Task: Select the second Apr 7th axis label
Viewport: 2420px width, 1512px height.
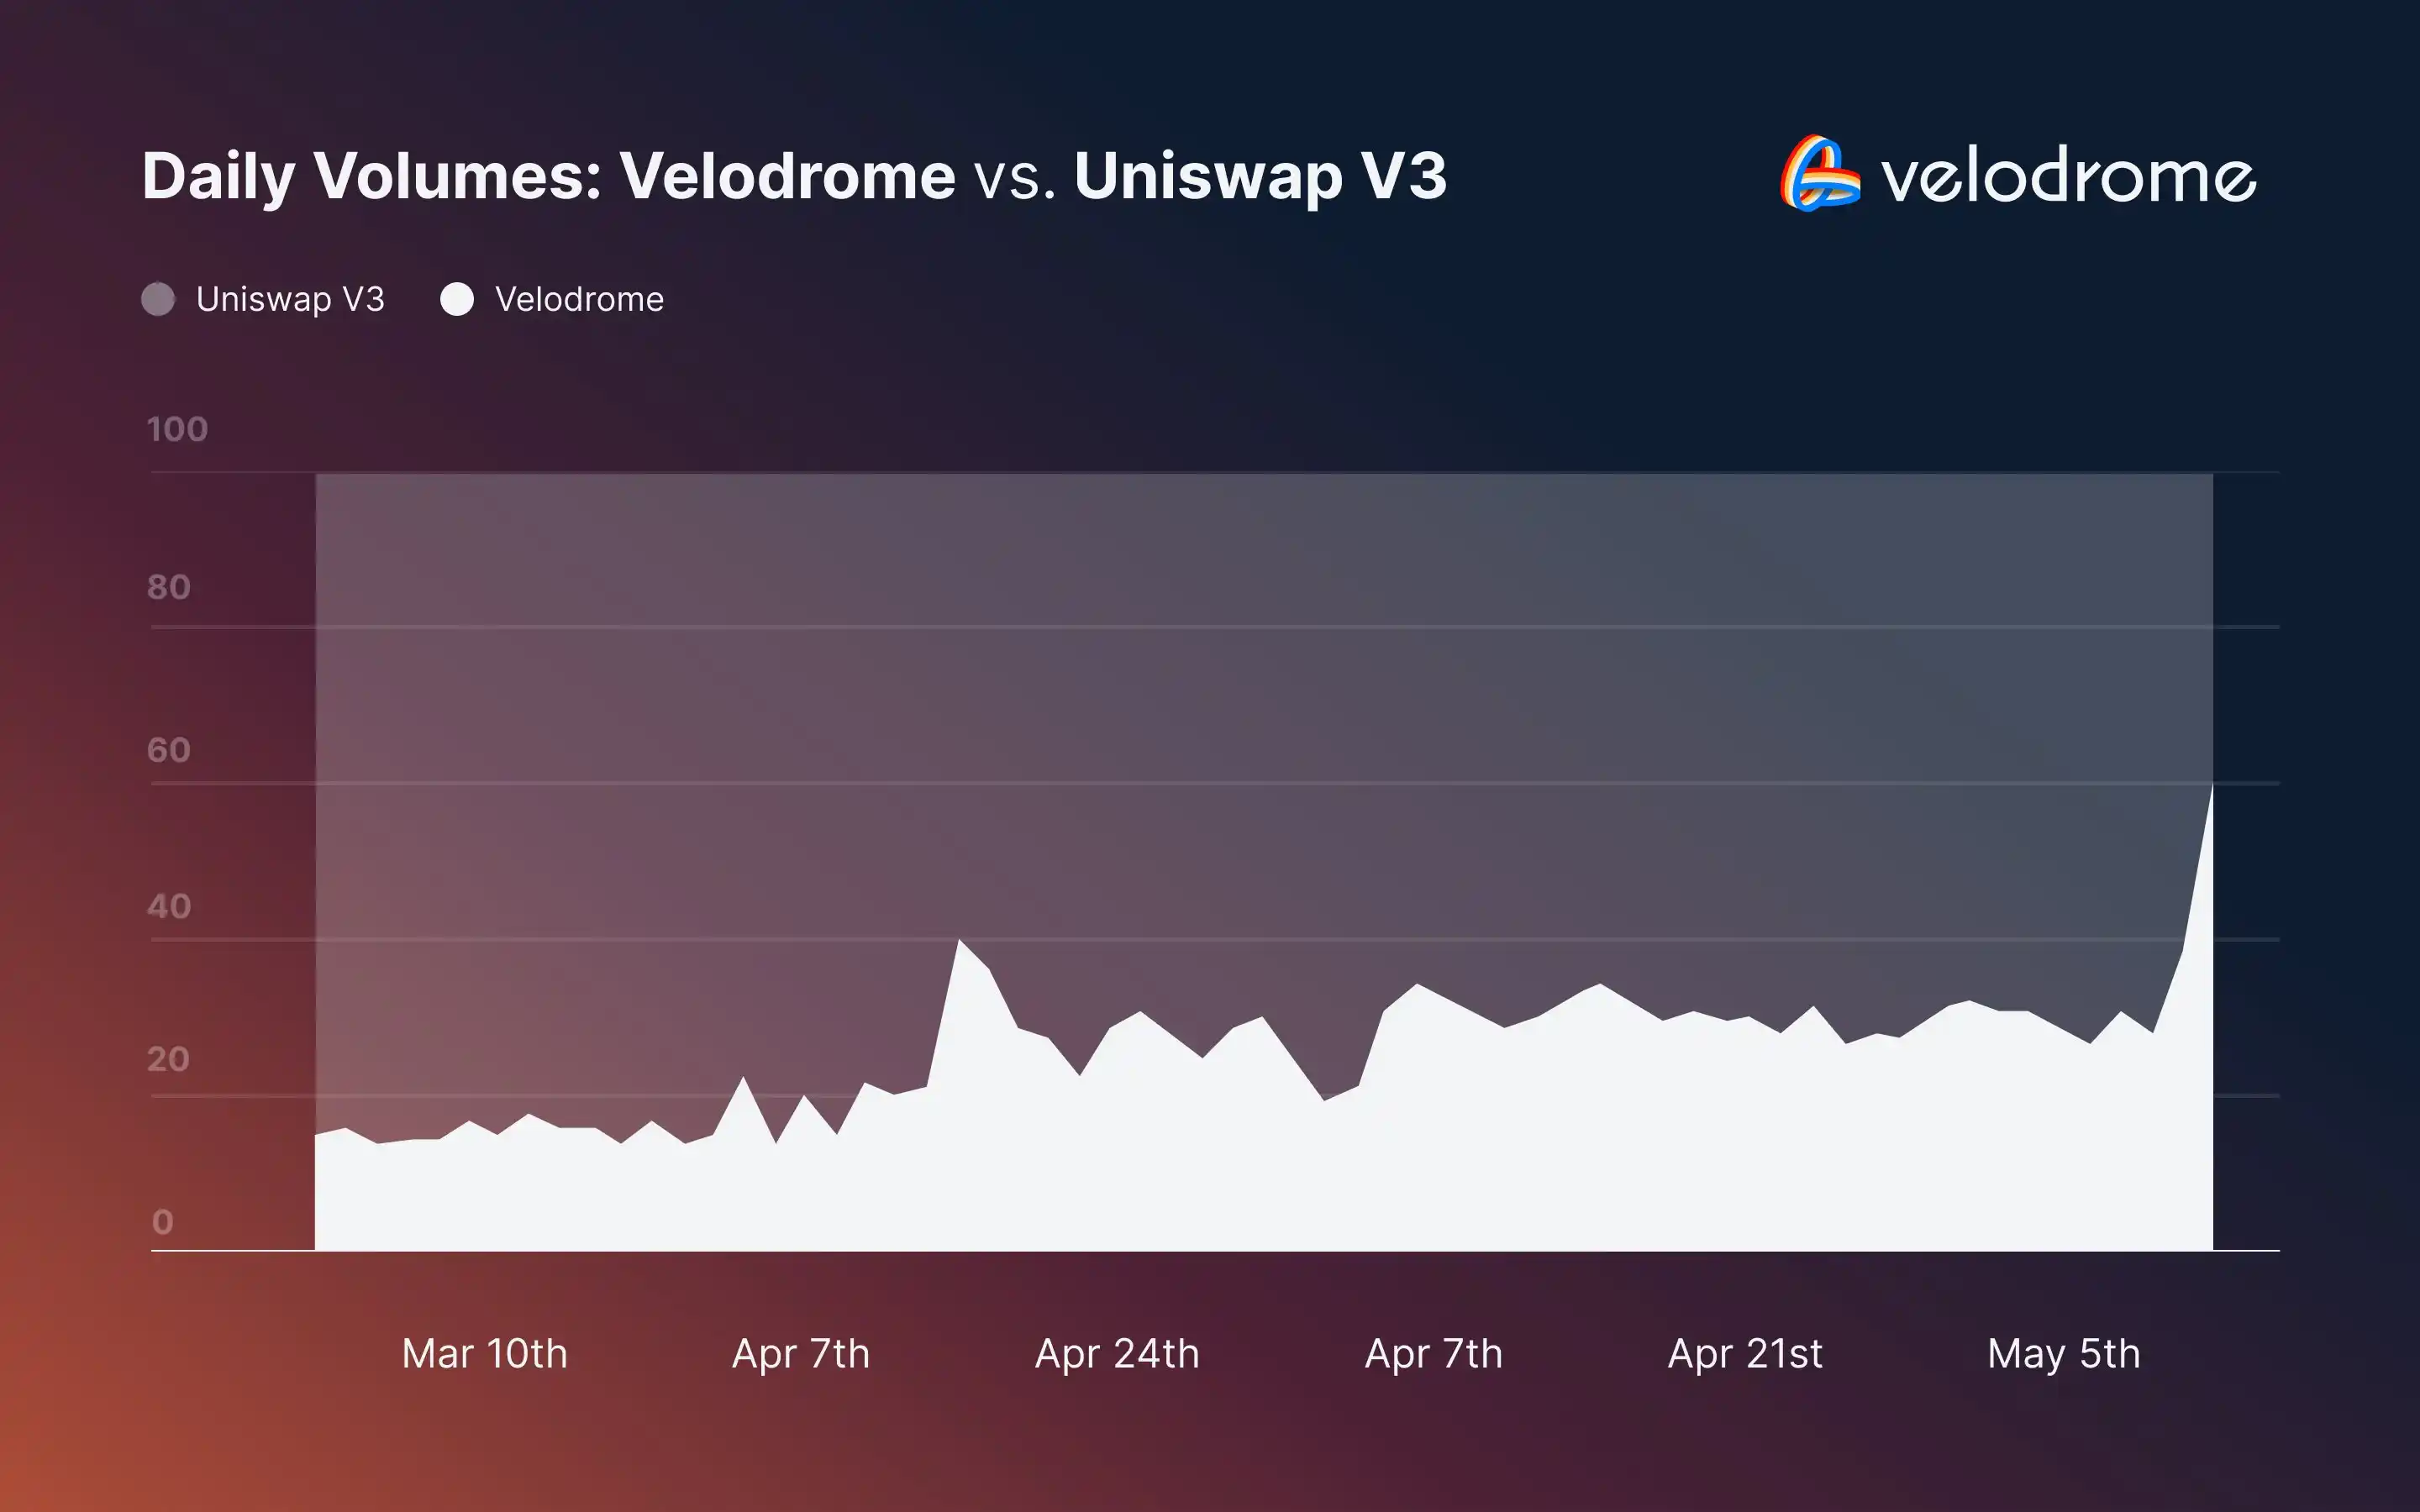Action: 1433,1353
